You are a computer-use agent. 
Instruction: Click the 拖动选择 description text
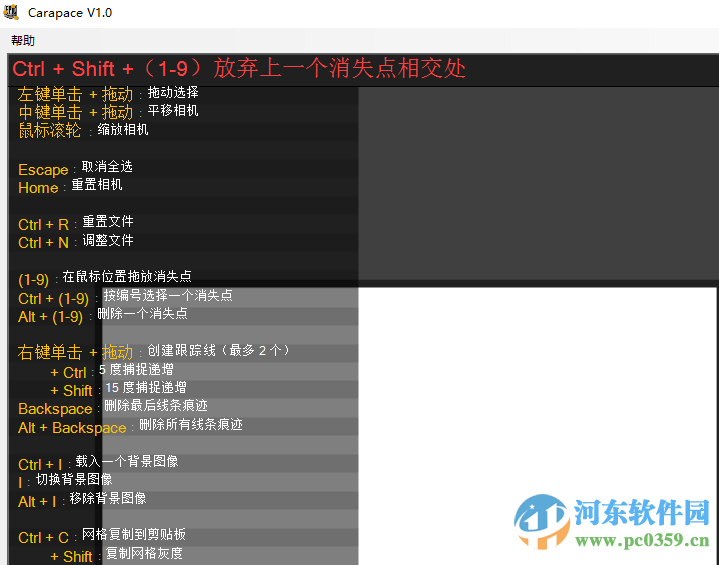173,93
